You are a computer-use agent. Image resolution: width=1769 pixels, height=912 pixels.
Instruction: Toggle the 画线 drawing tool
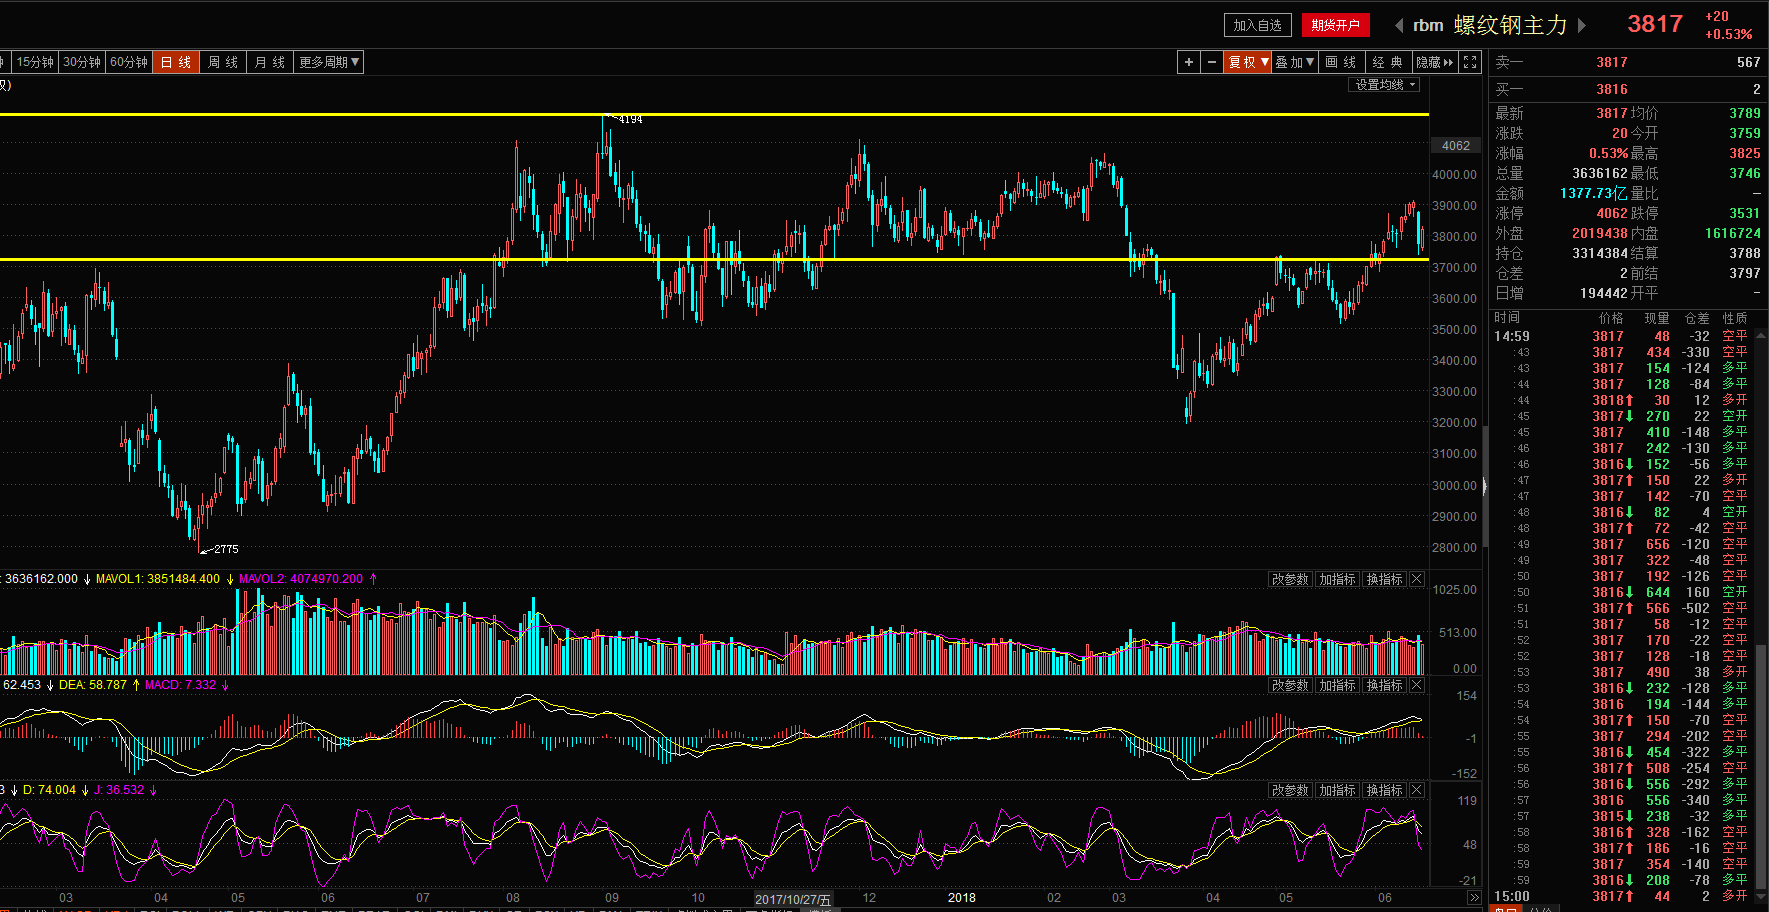(x=1341, y=62)
